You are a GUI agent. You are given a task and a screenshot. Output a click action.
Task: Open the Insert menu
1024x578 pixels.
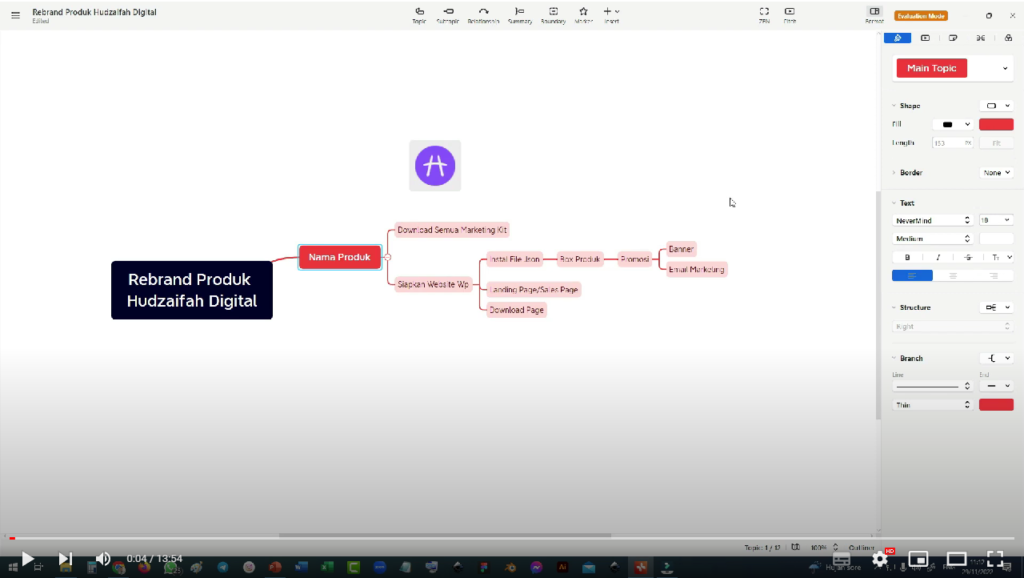[611, 12]
